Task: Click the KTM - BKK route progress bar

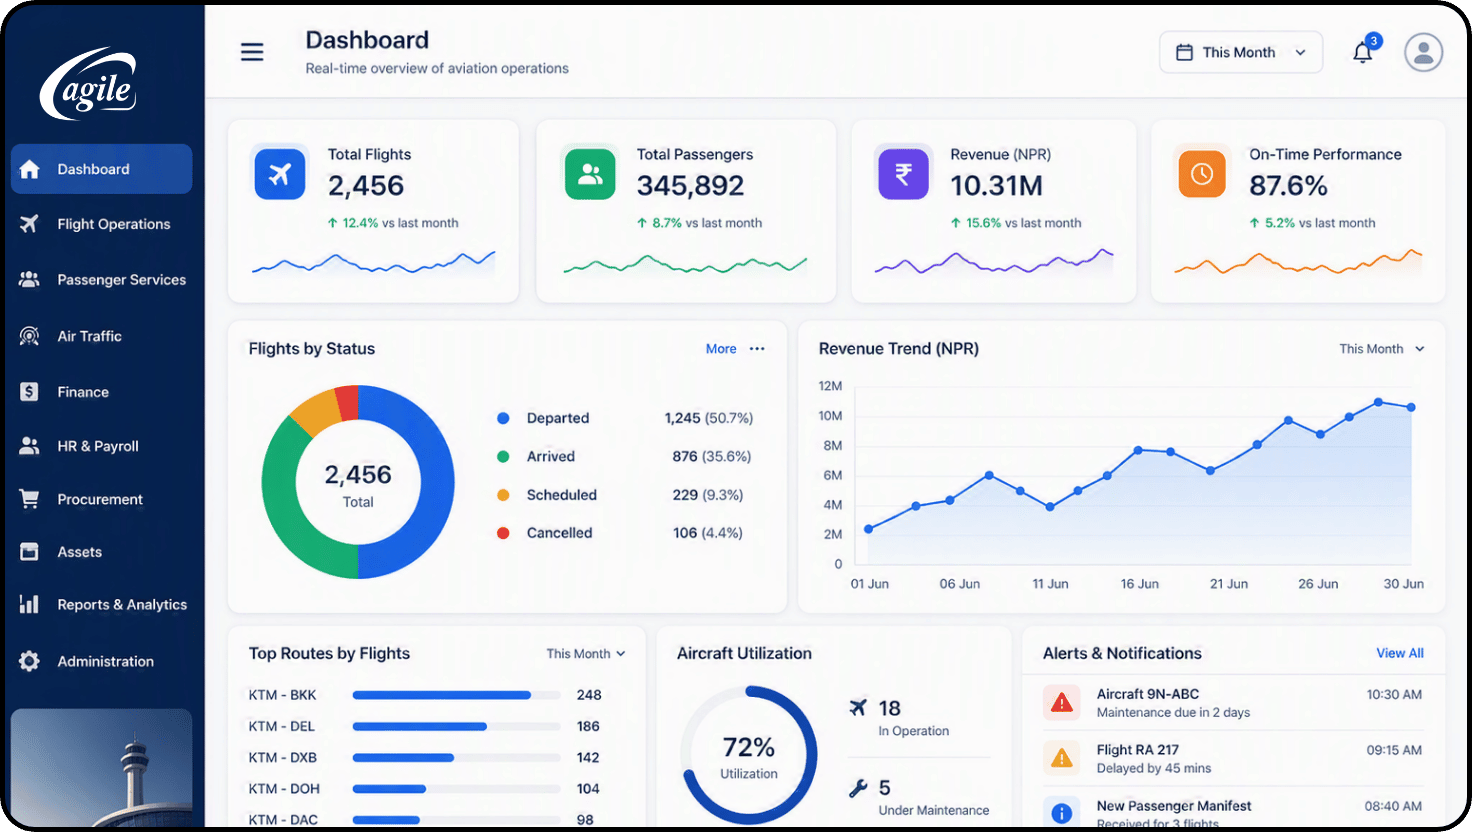Action: [456, 695]
